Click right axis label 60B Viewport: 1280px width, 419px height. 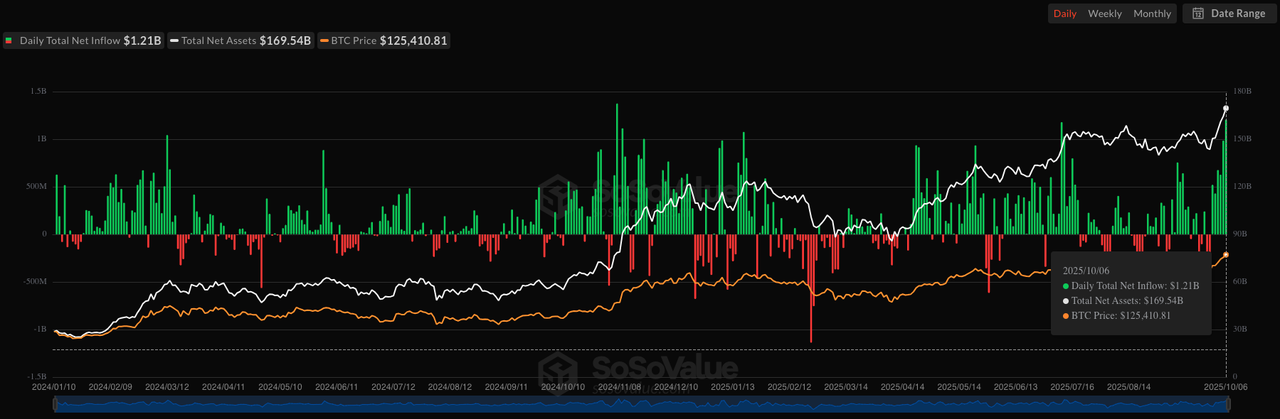(x=1242, y=281)
